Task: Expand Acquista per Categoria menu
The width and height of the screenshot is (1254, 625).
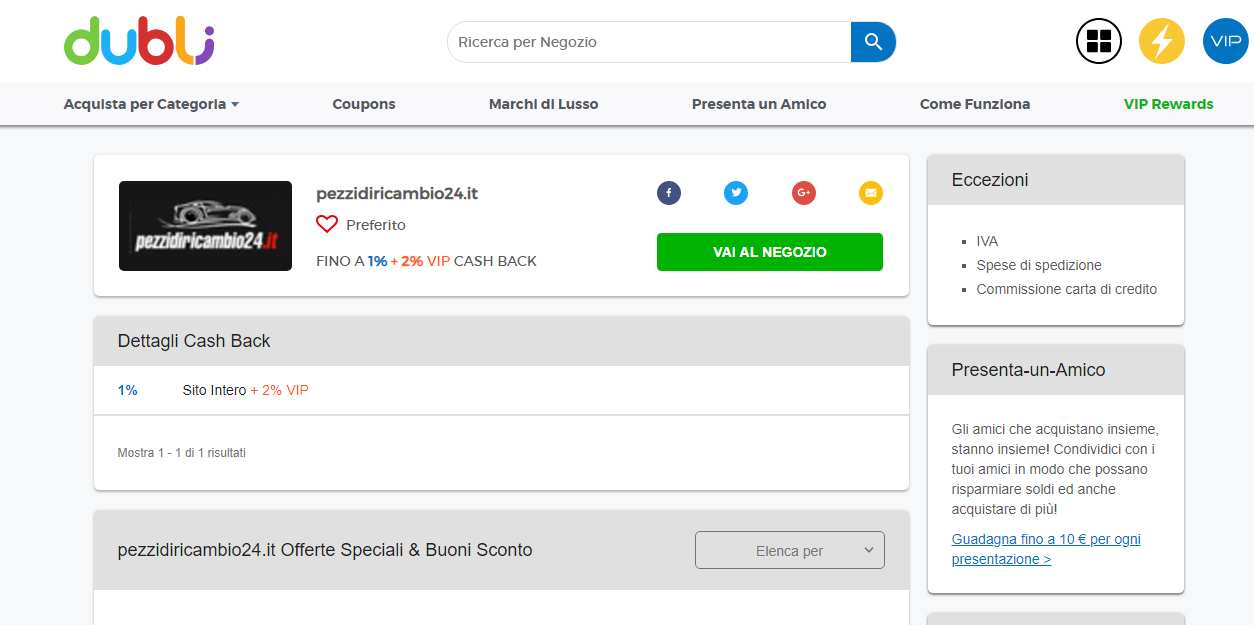Action: [x=151, y=104]
